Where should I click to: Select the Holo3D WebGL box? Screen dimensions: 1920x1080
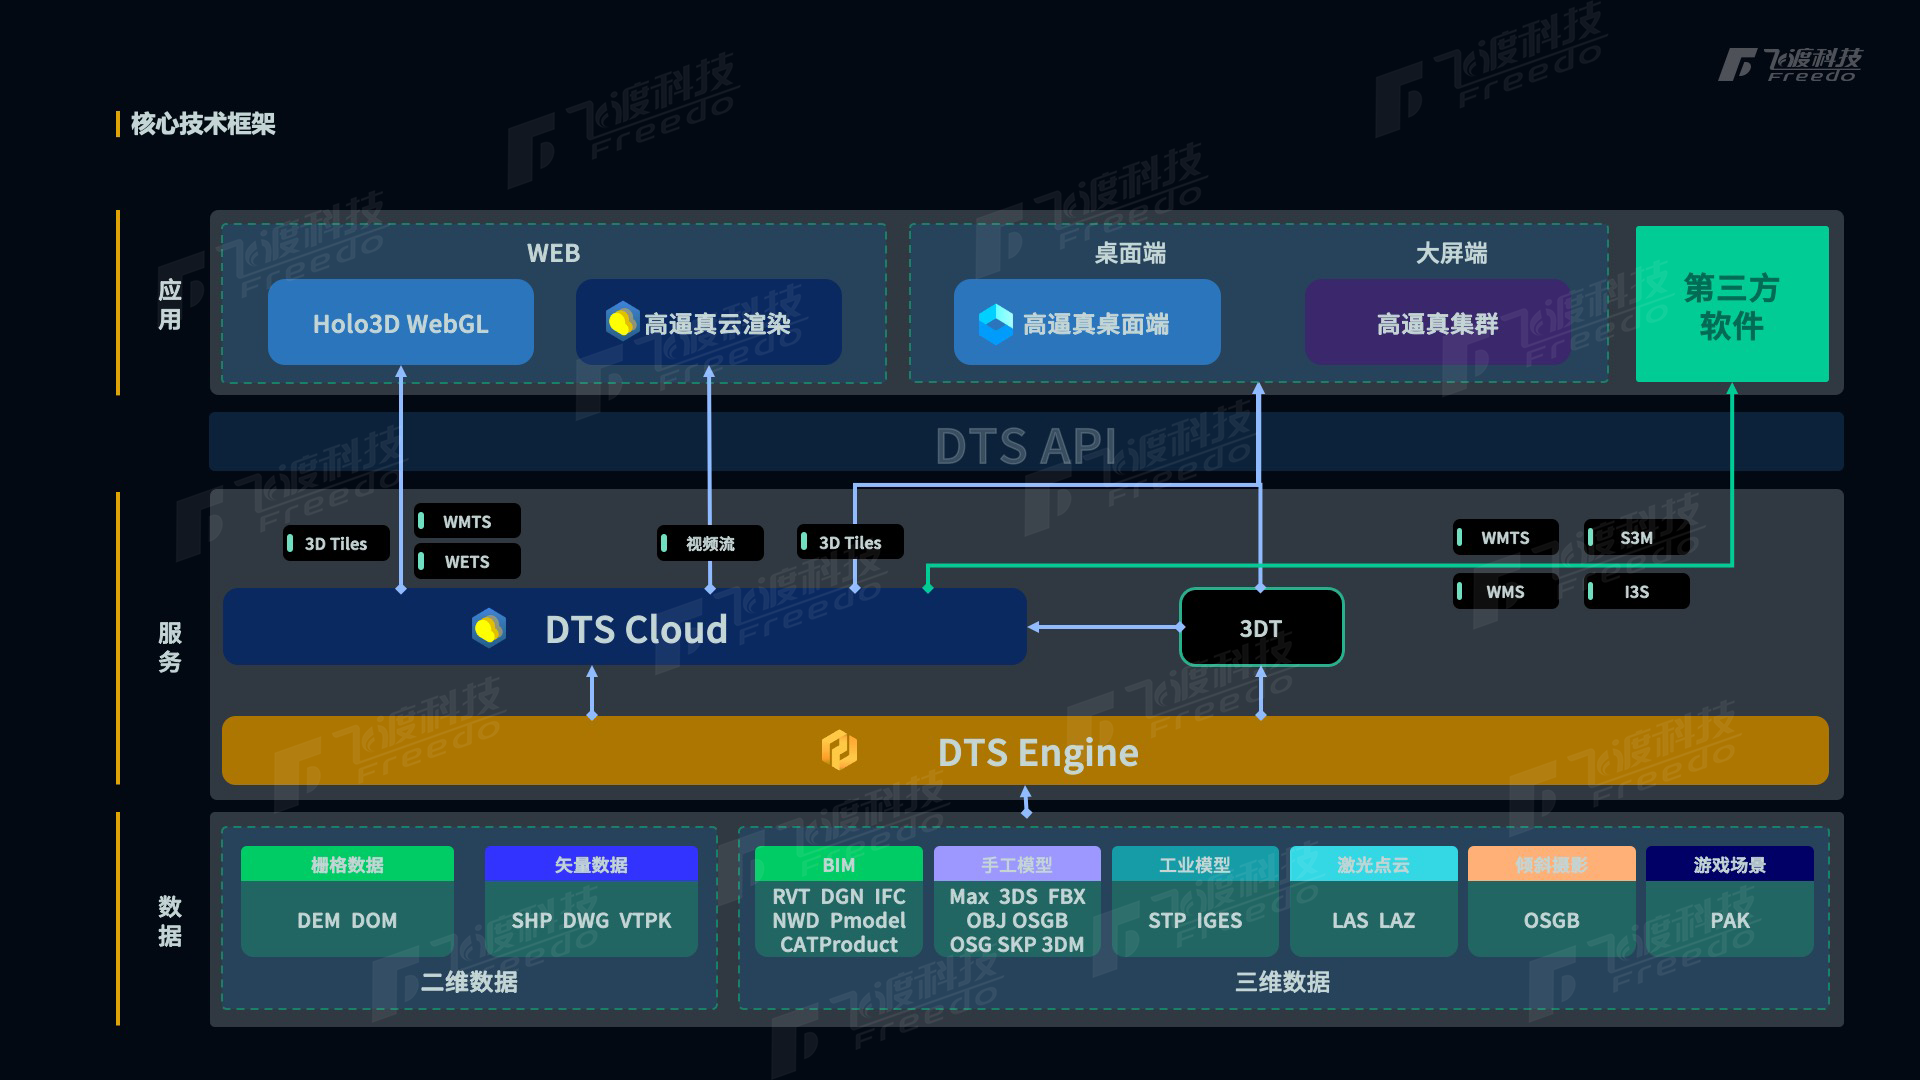pyautogui.click(x=401, y=322)
